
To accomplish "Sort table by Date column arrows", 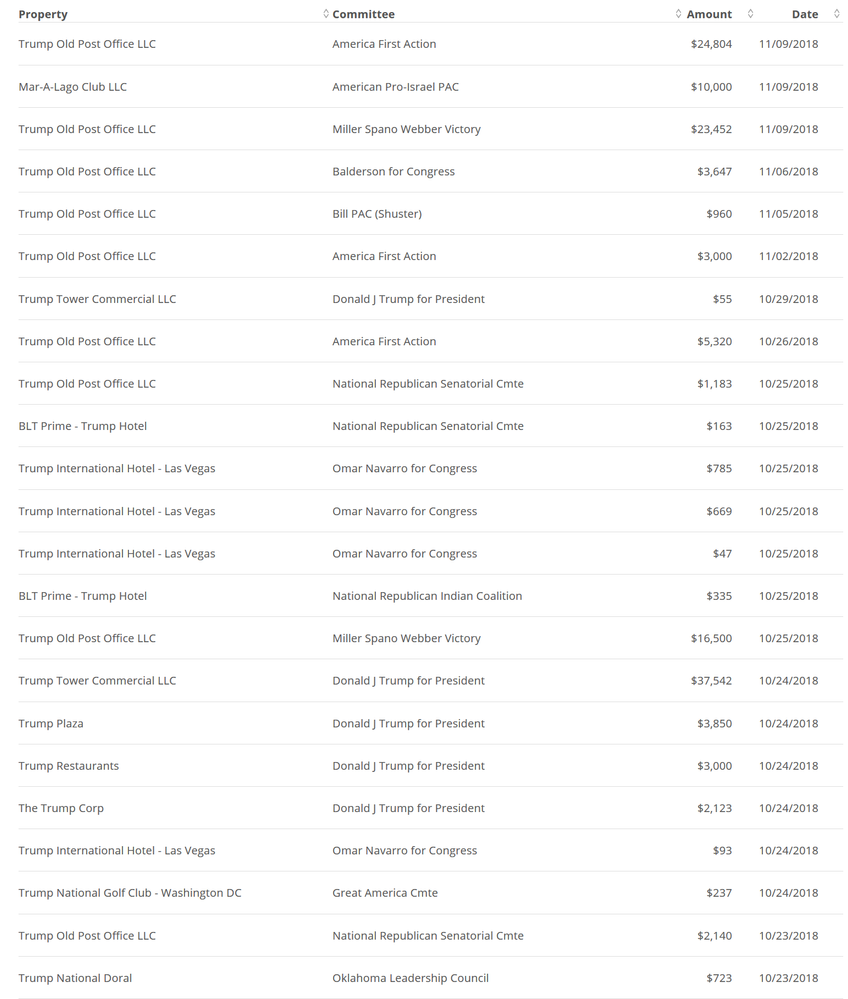I will point(837,13).
